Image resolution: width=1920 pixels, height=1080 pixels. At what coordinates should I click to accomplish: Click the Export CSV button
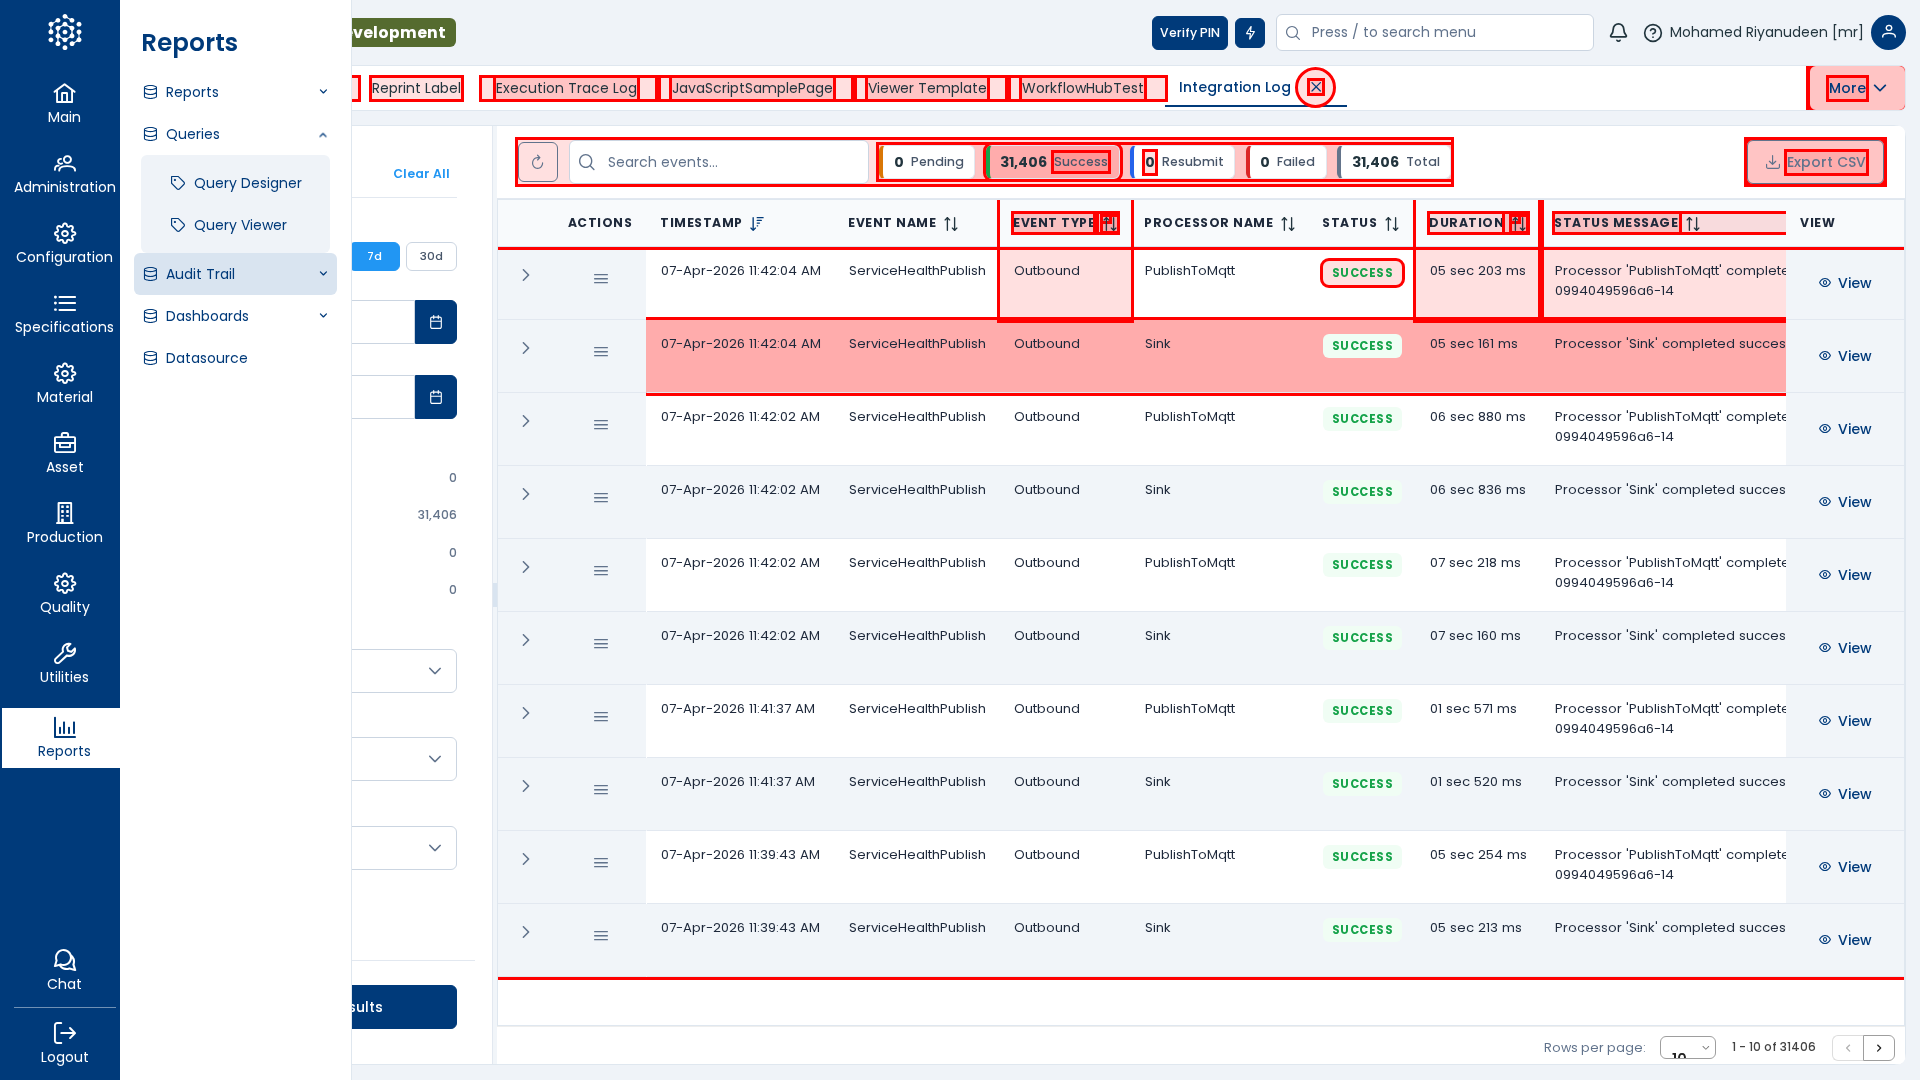coord(1815,162)
